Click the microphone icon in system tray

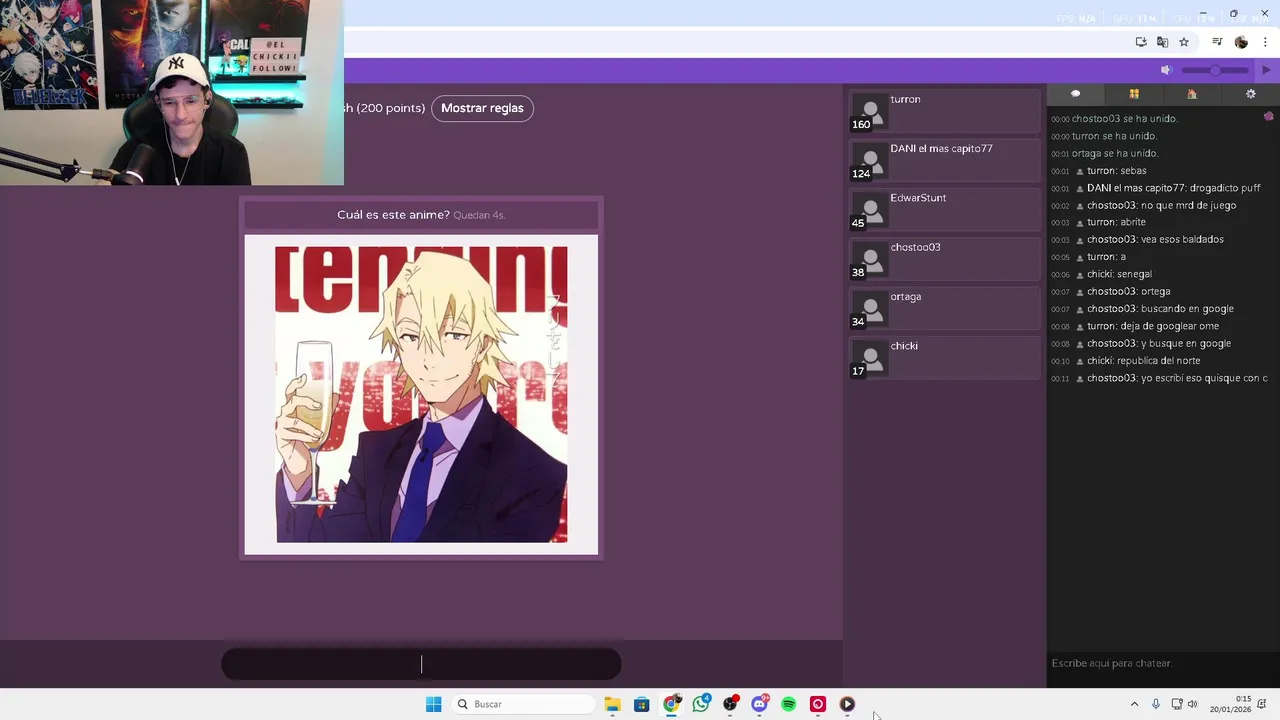click(x=1156, y=704)
